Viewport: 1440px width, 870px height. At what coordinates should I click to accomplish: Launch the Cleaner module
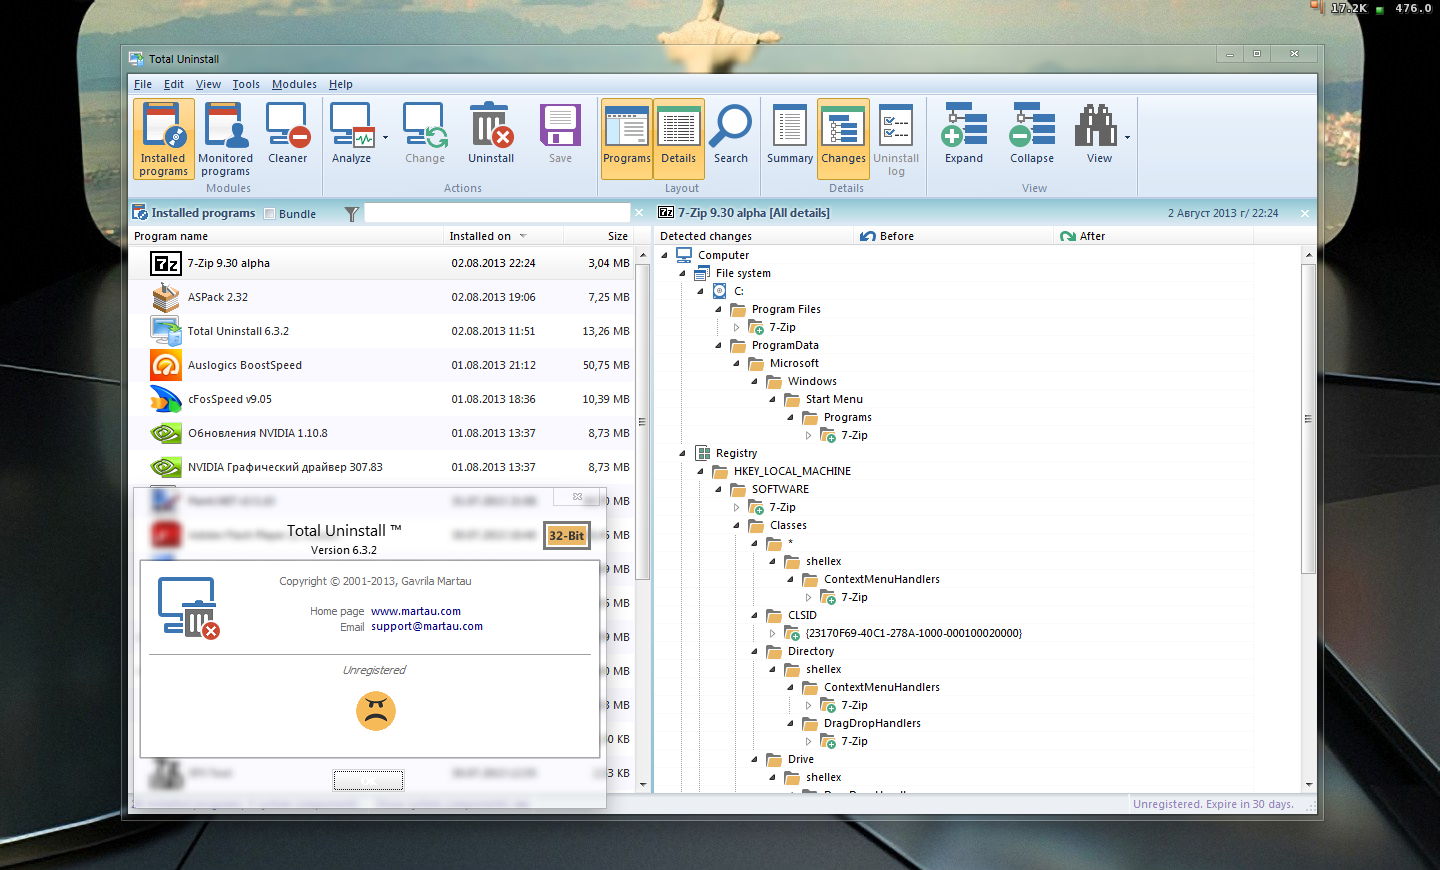tap(287, 134)
